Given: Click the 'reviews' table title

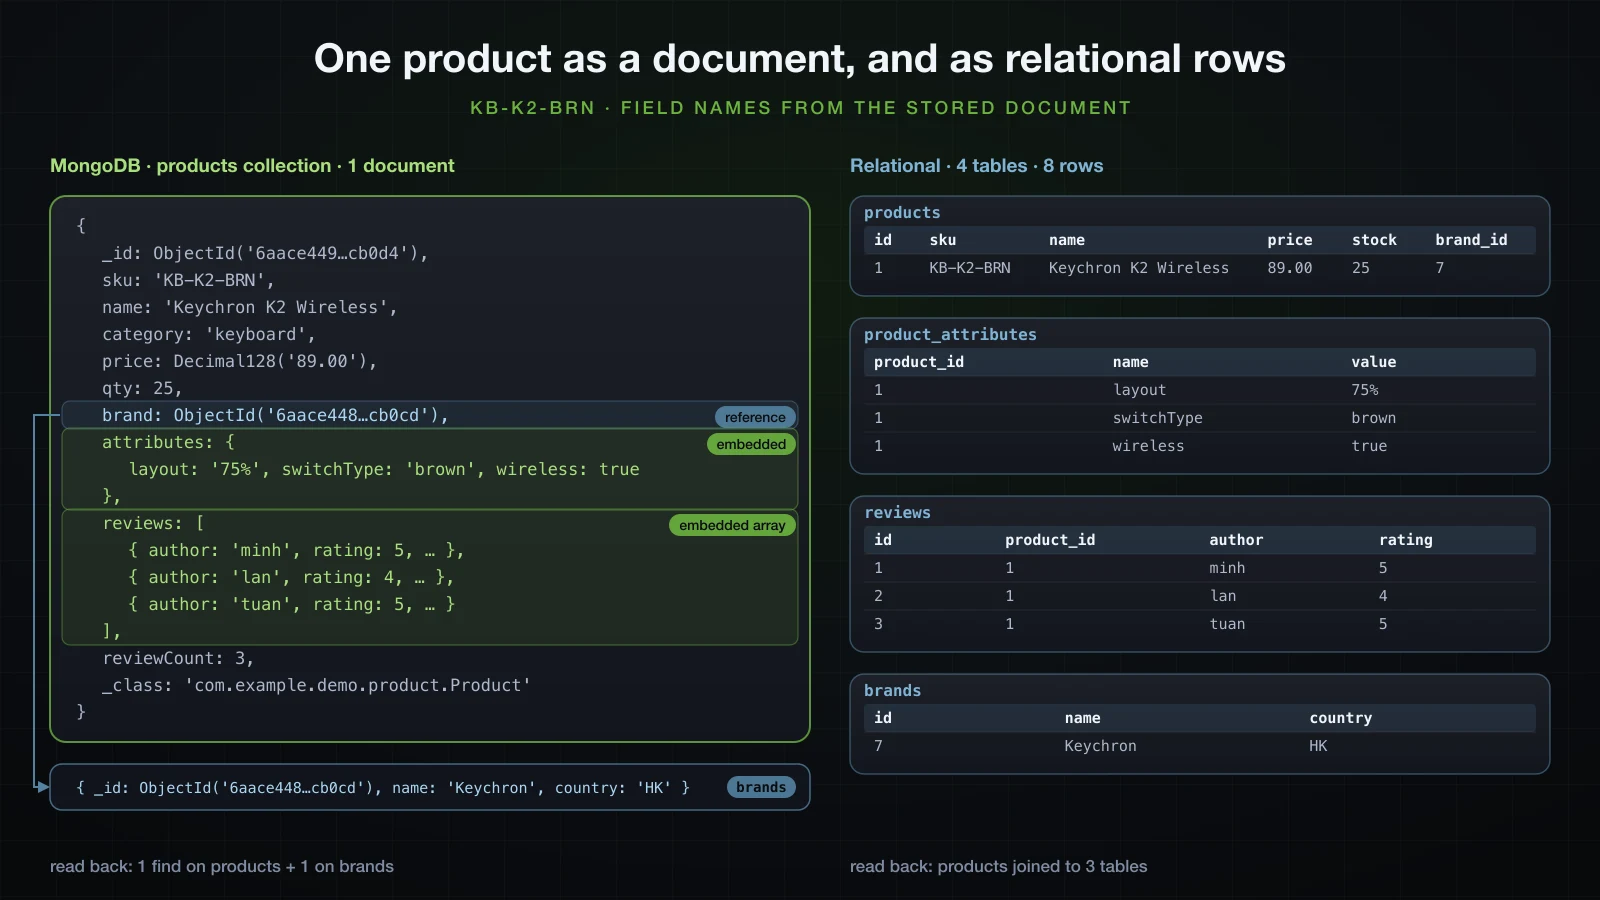Looking at the screenshot, I should pos(897,513).
